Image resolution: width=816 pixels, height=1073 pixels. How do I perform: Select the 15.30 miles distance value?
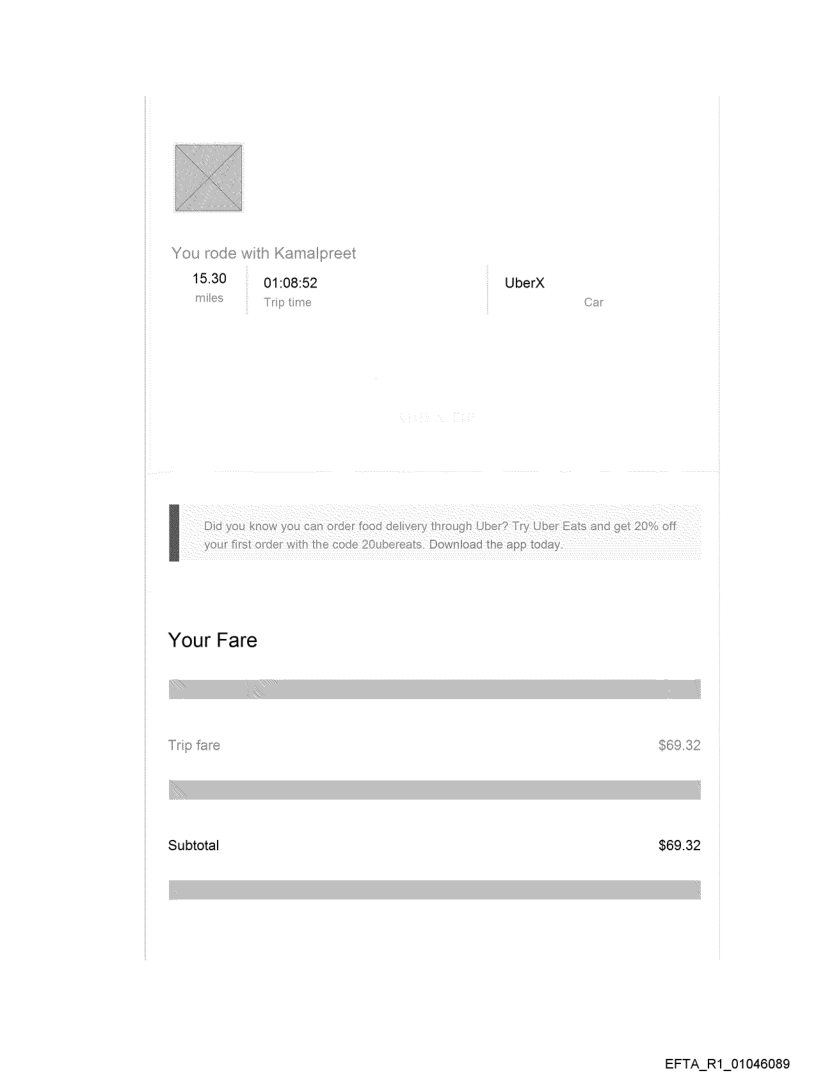[209, 279]
